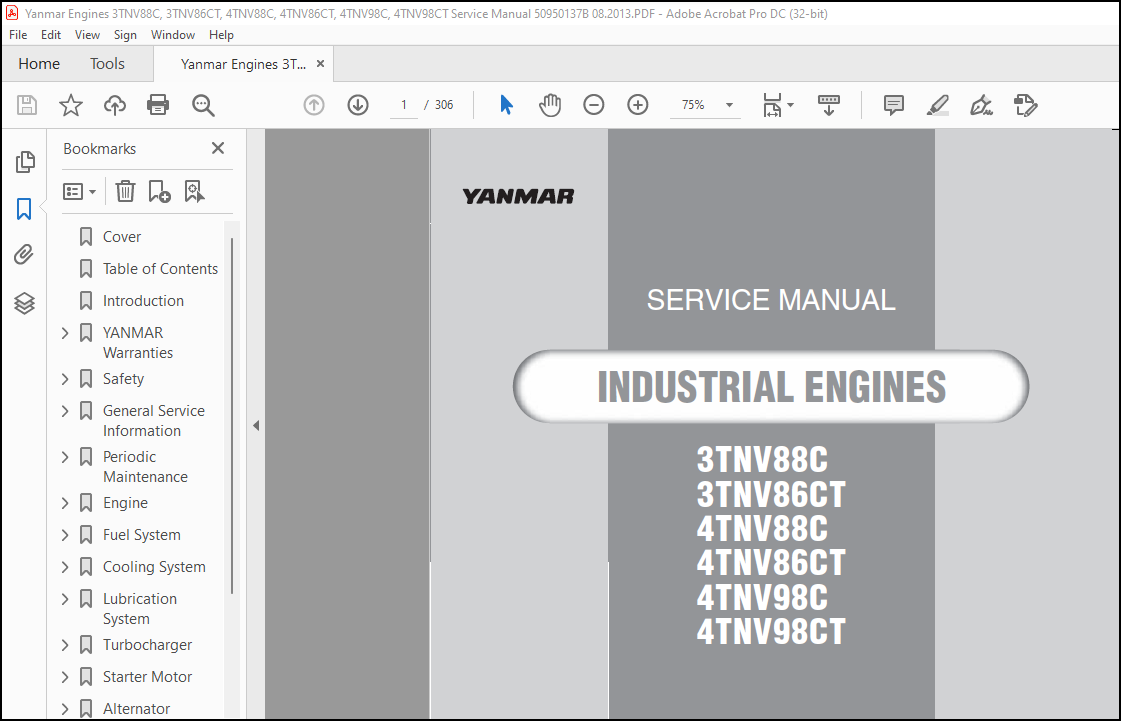This screenshot has height=721, width=1121.
Task: Open the View menu
Action: click(x=87, y=34)
